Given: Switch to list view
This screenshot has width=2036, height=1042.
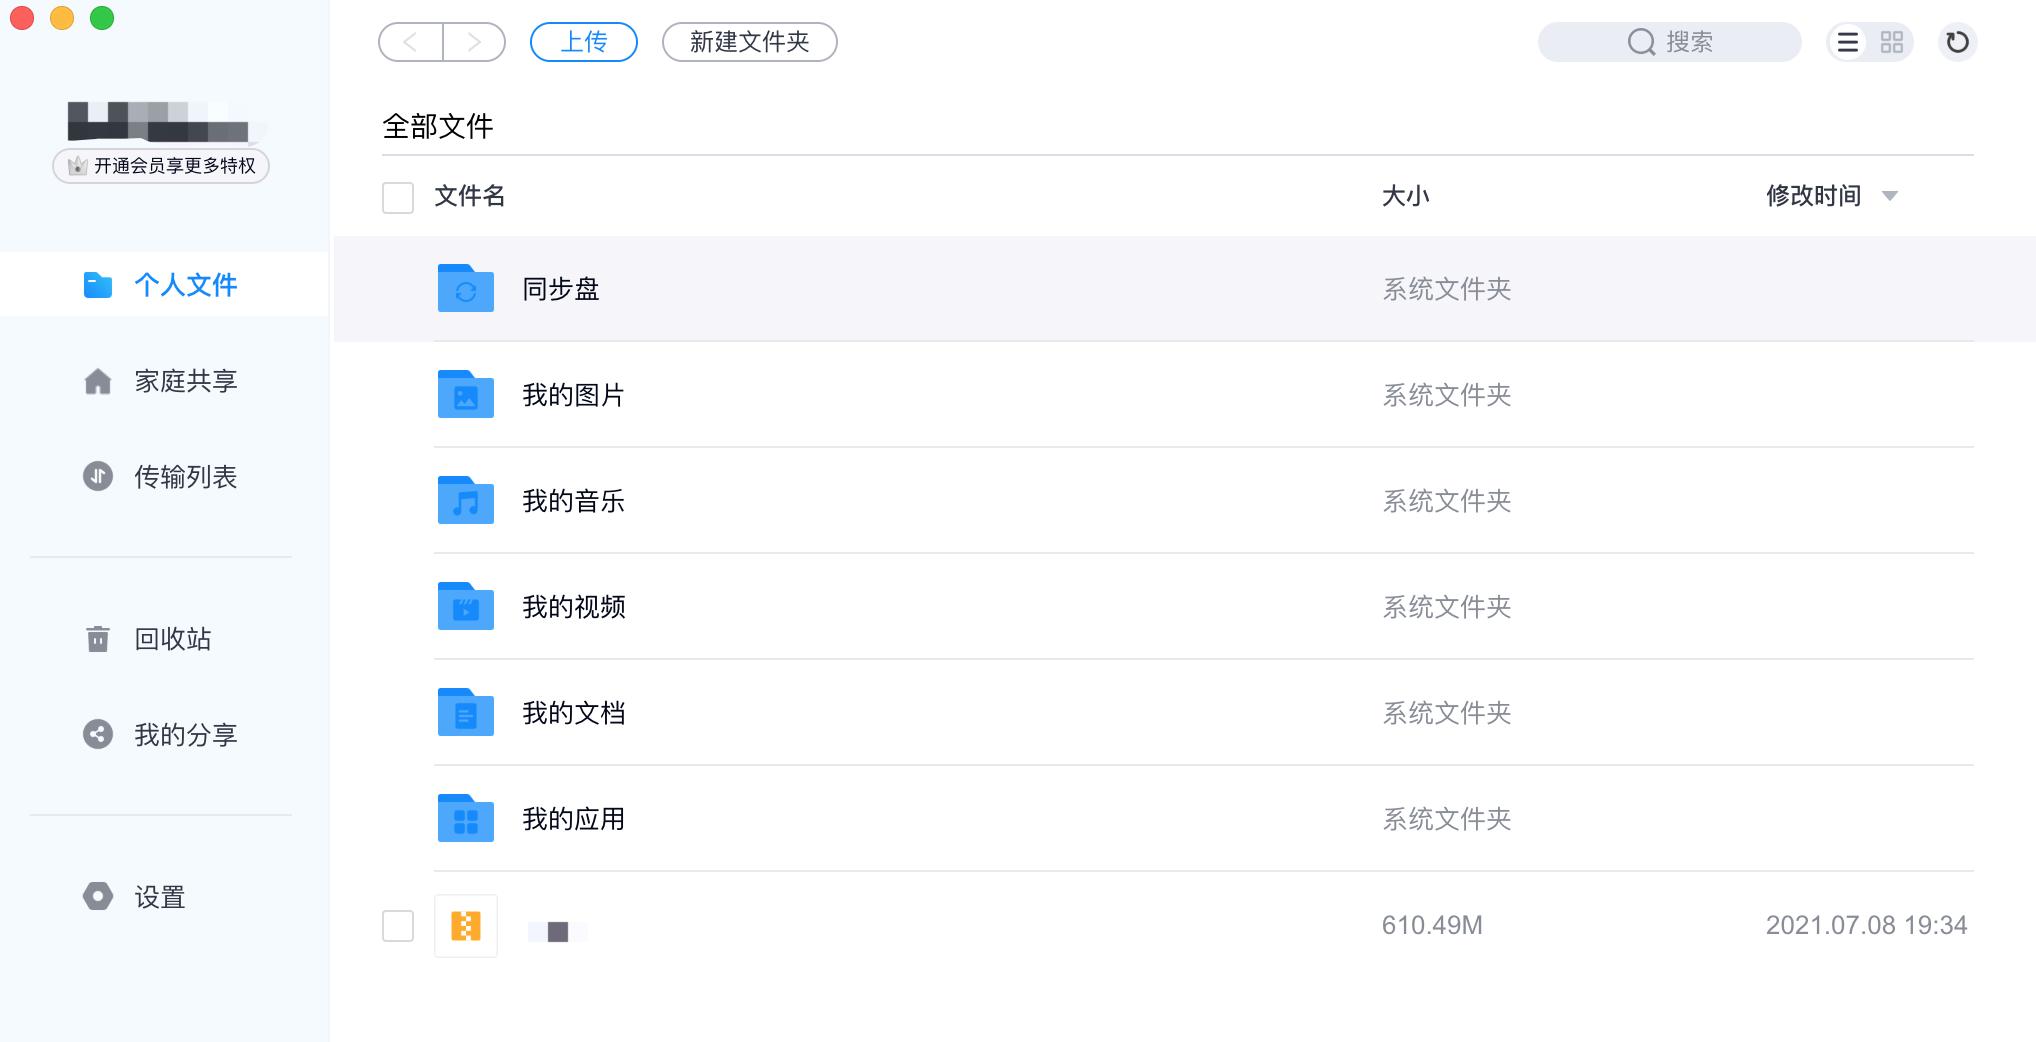Looking at the screenshot, I should (x=1849, y=42).
